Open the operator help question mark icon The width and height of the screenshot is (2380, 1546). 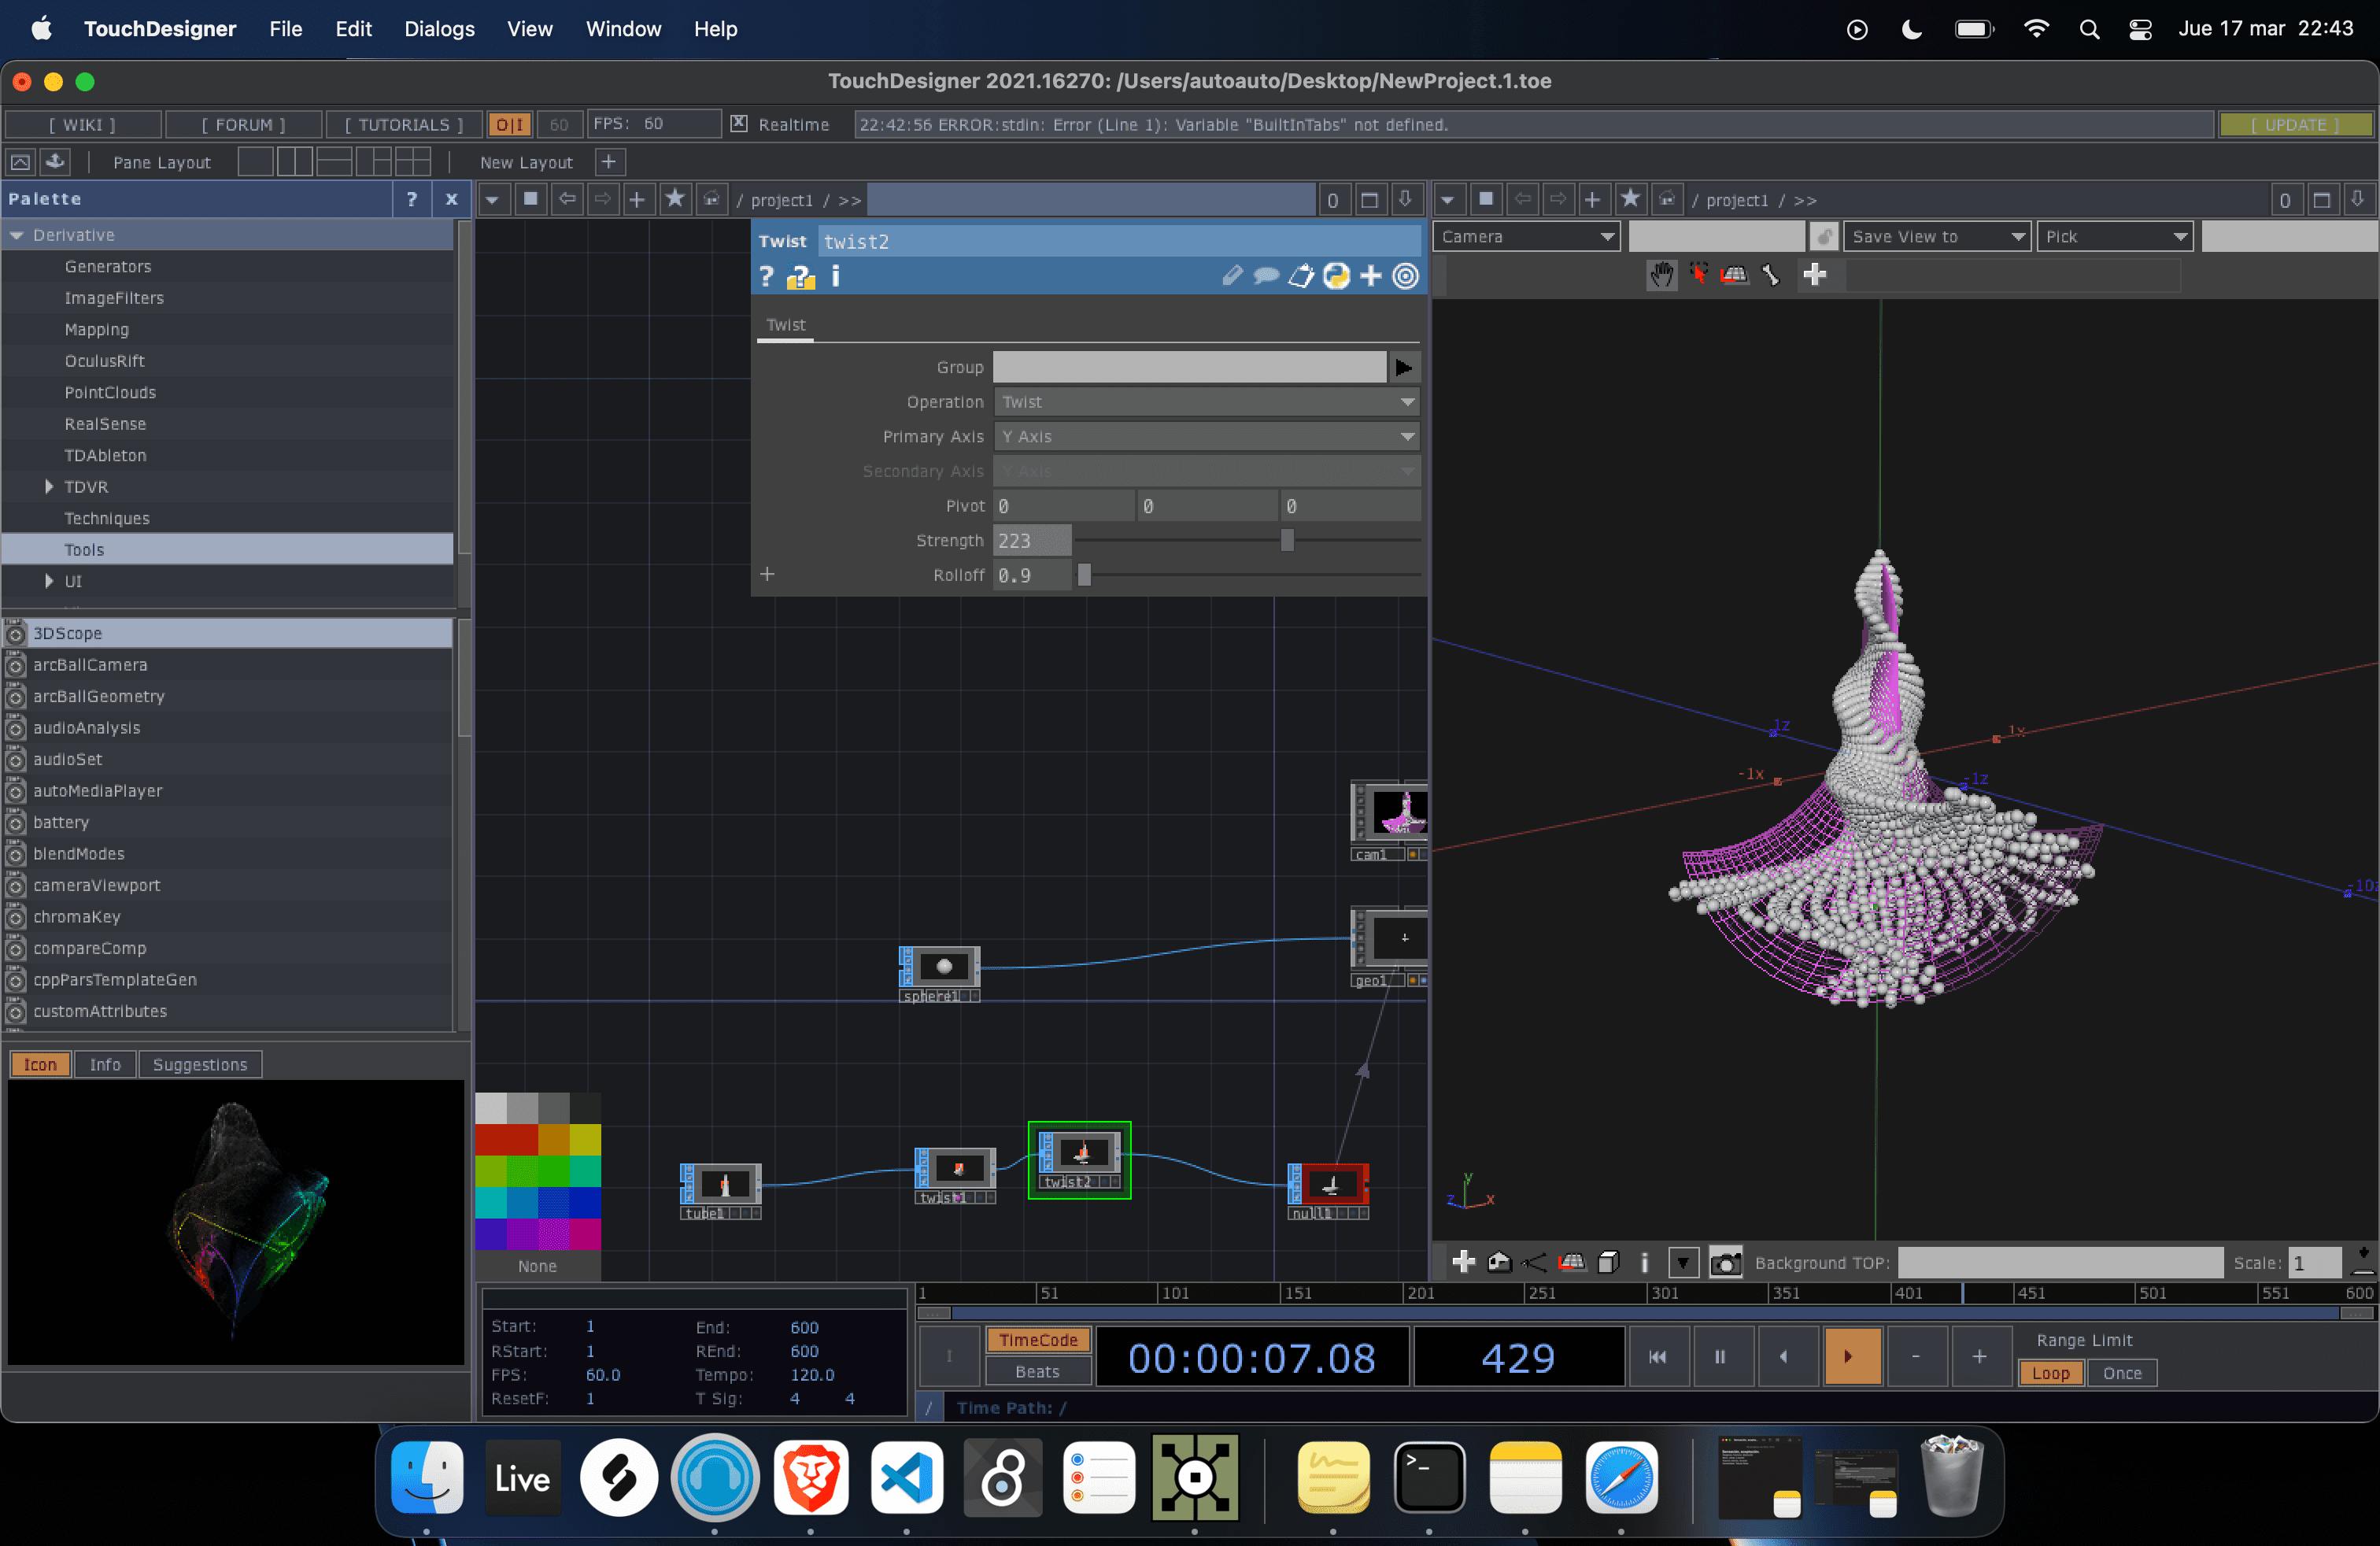pos(766,276)
